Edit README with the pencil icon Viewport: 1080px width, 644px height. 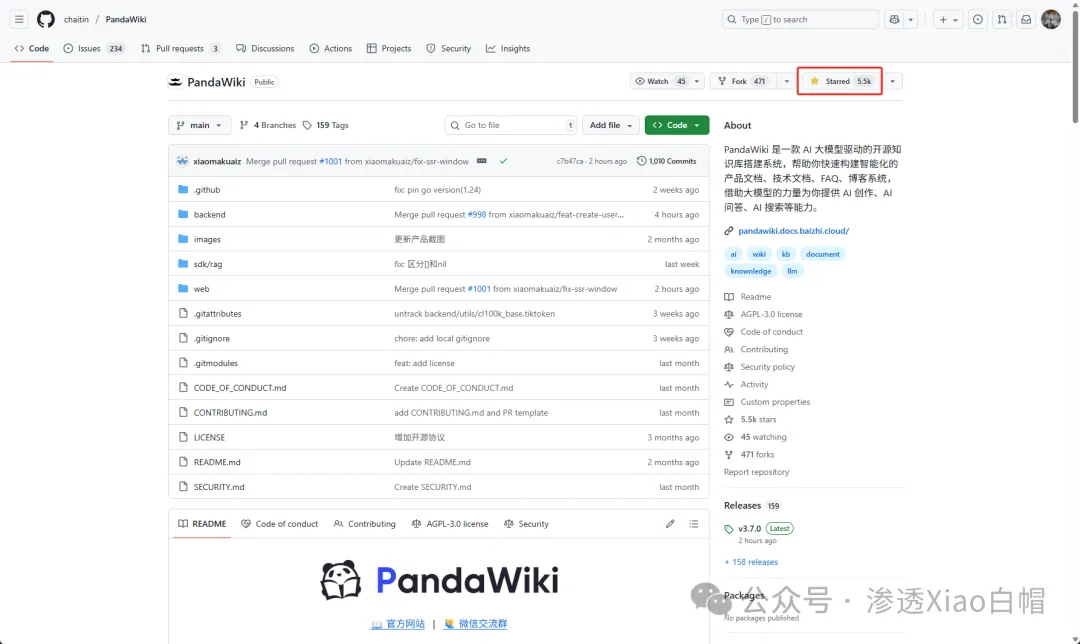tap(670, 524)
